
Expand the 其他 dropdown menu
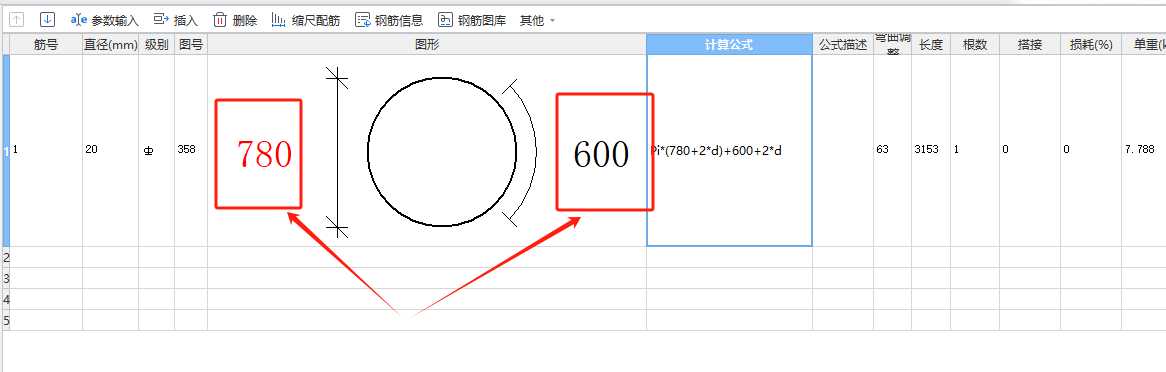(x=538, y=20)
